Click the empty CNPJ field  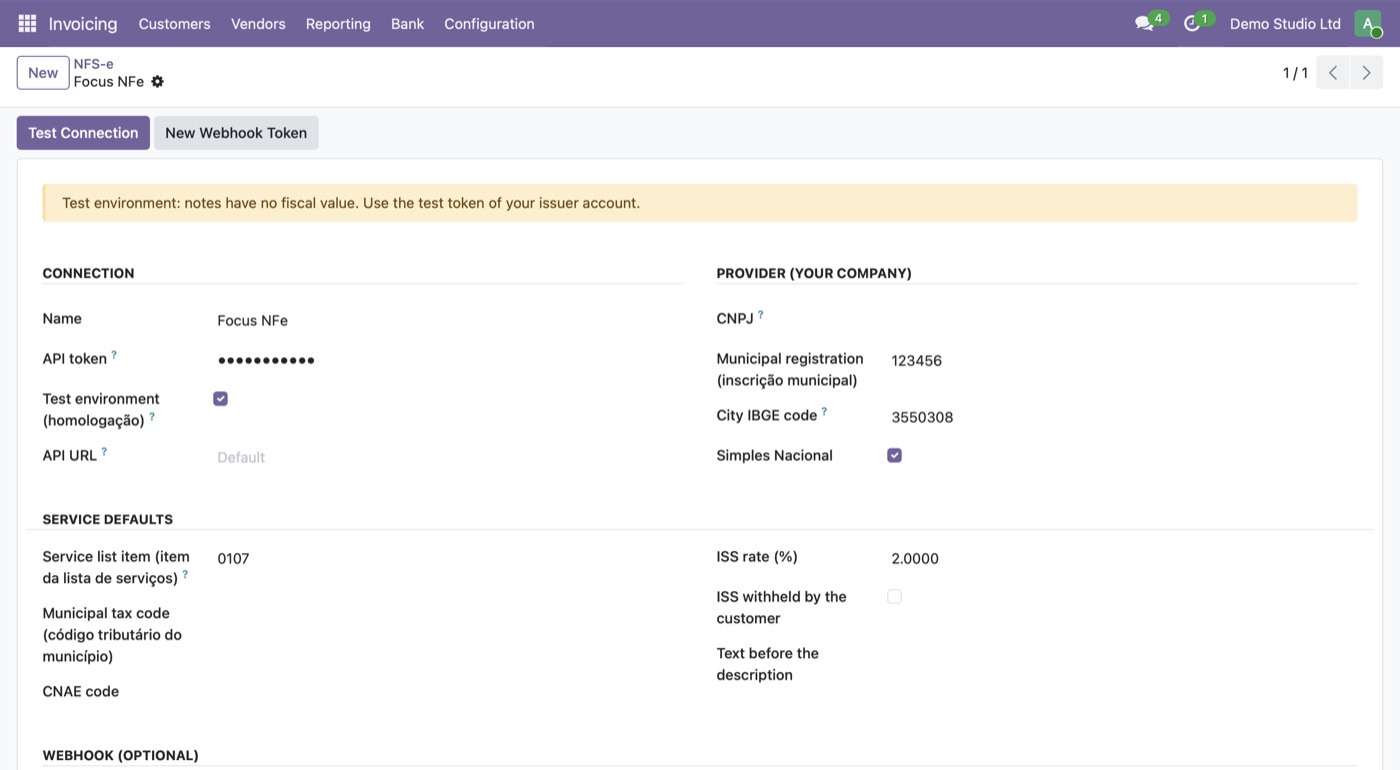point(1124,320)
